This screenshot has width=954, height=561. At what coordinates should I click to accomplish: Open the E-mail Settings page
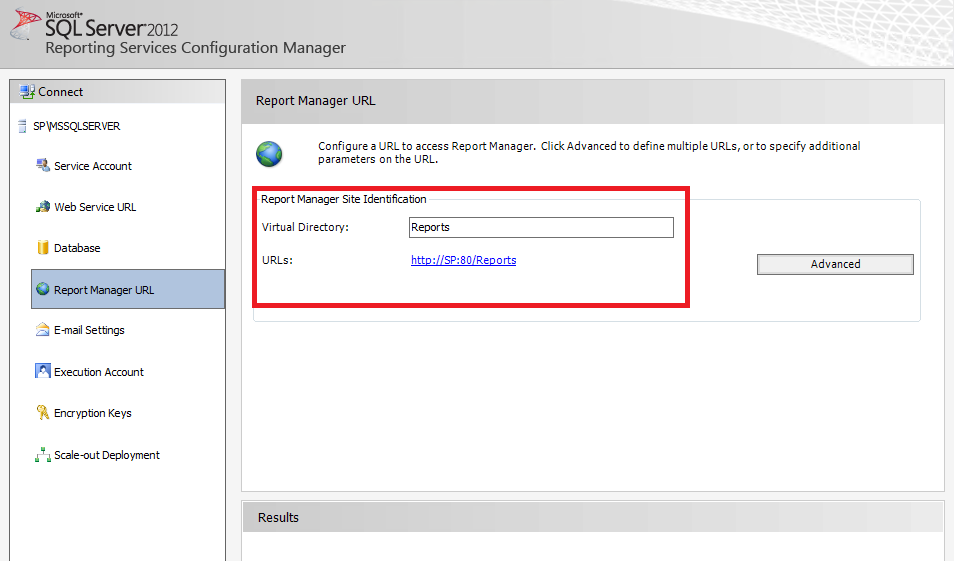coord(89,330)
